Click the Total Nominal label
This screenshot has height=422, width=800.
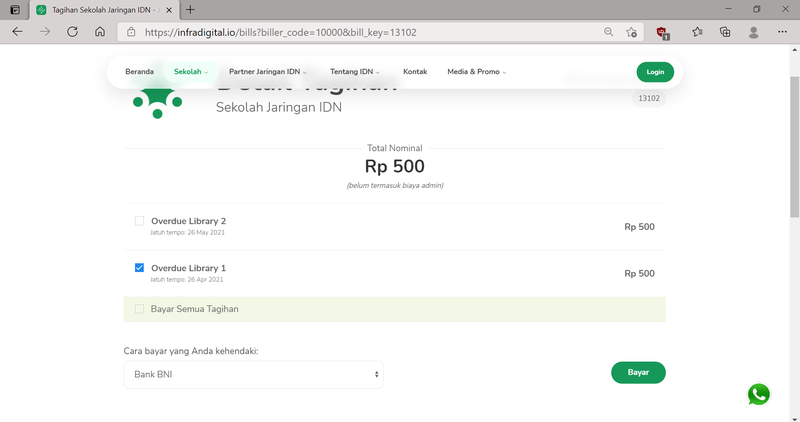tap(395, 148)
